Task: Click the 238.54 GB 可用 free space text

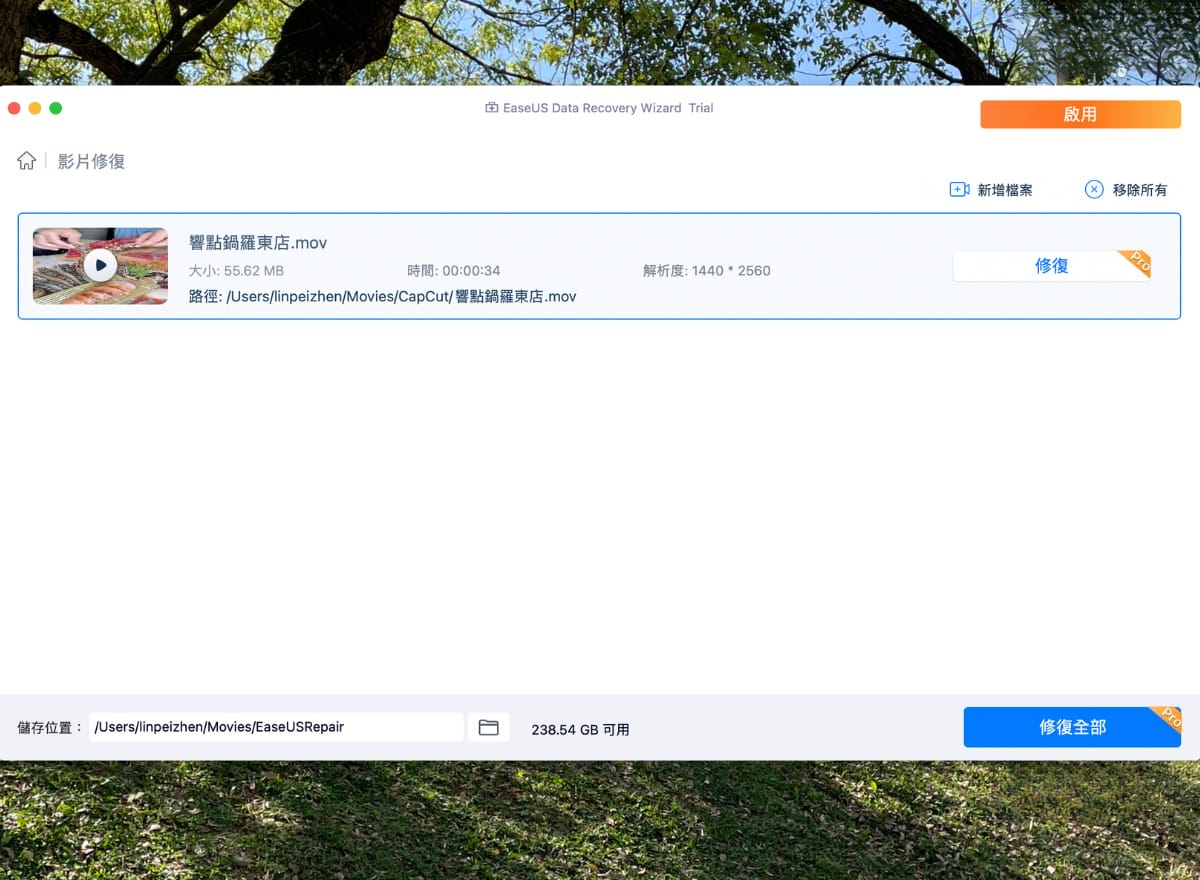Action: click(580, 730)
